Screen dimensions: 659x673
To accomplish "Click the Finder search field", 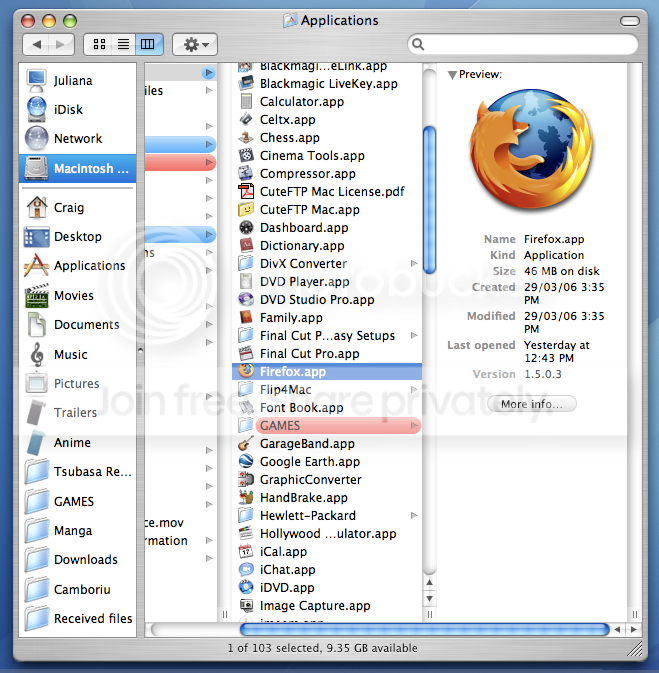I will 522,44.
